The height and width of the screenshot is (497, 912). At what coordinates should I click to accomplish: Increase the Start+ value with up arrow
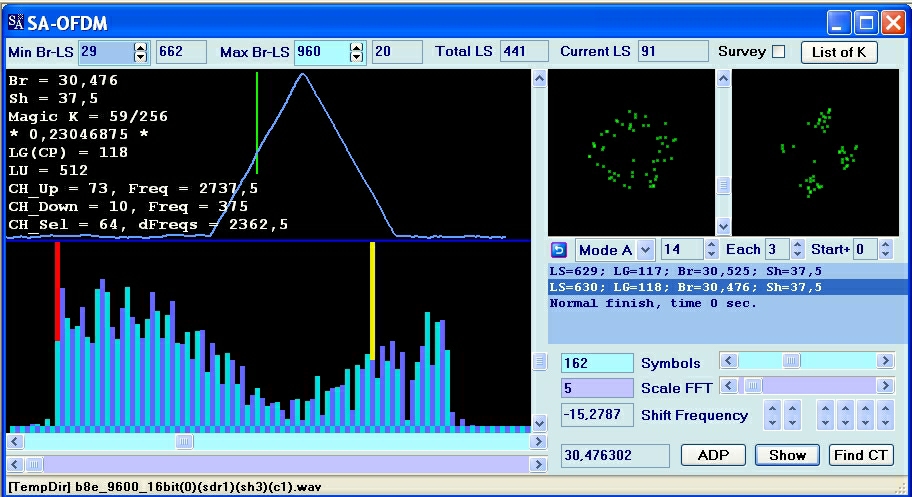pyautogui.click(x=885, y=245)
